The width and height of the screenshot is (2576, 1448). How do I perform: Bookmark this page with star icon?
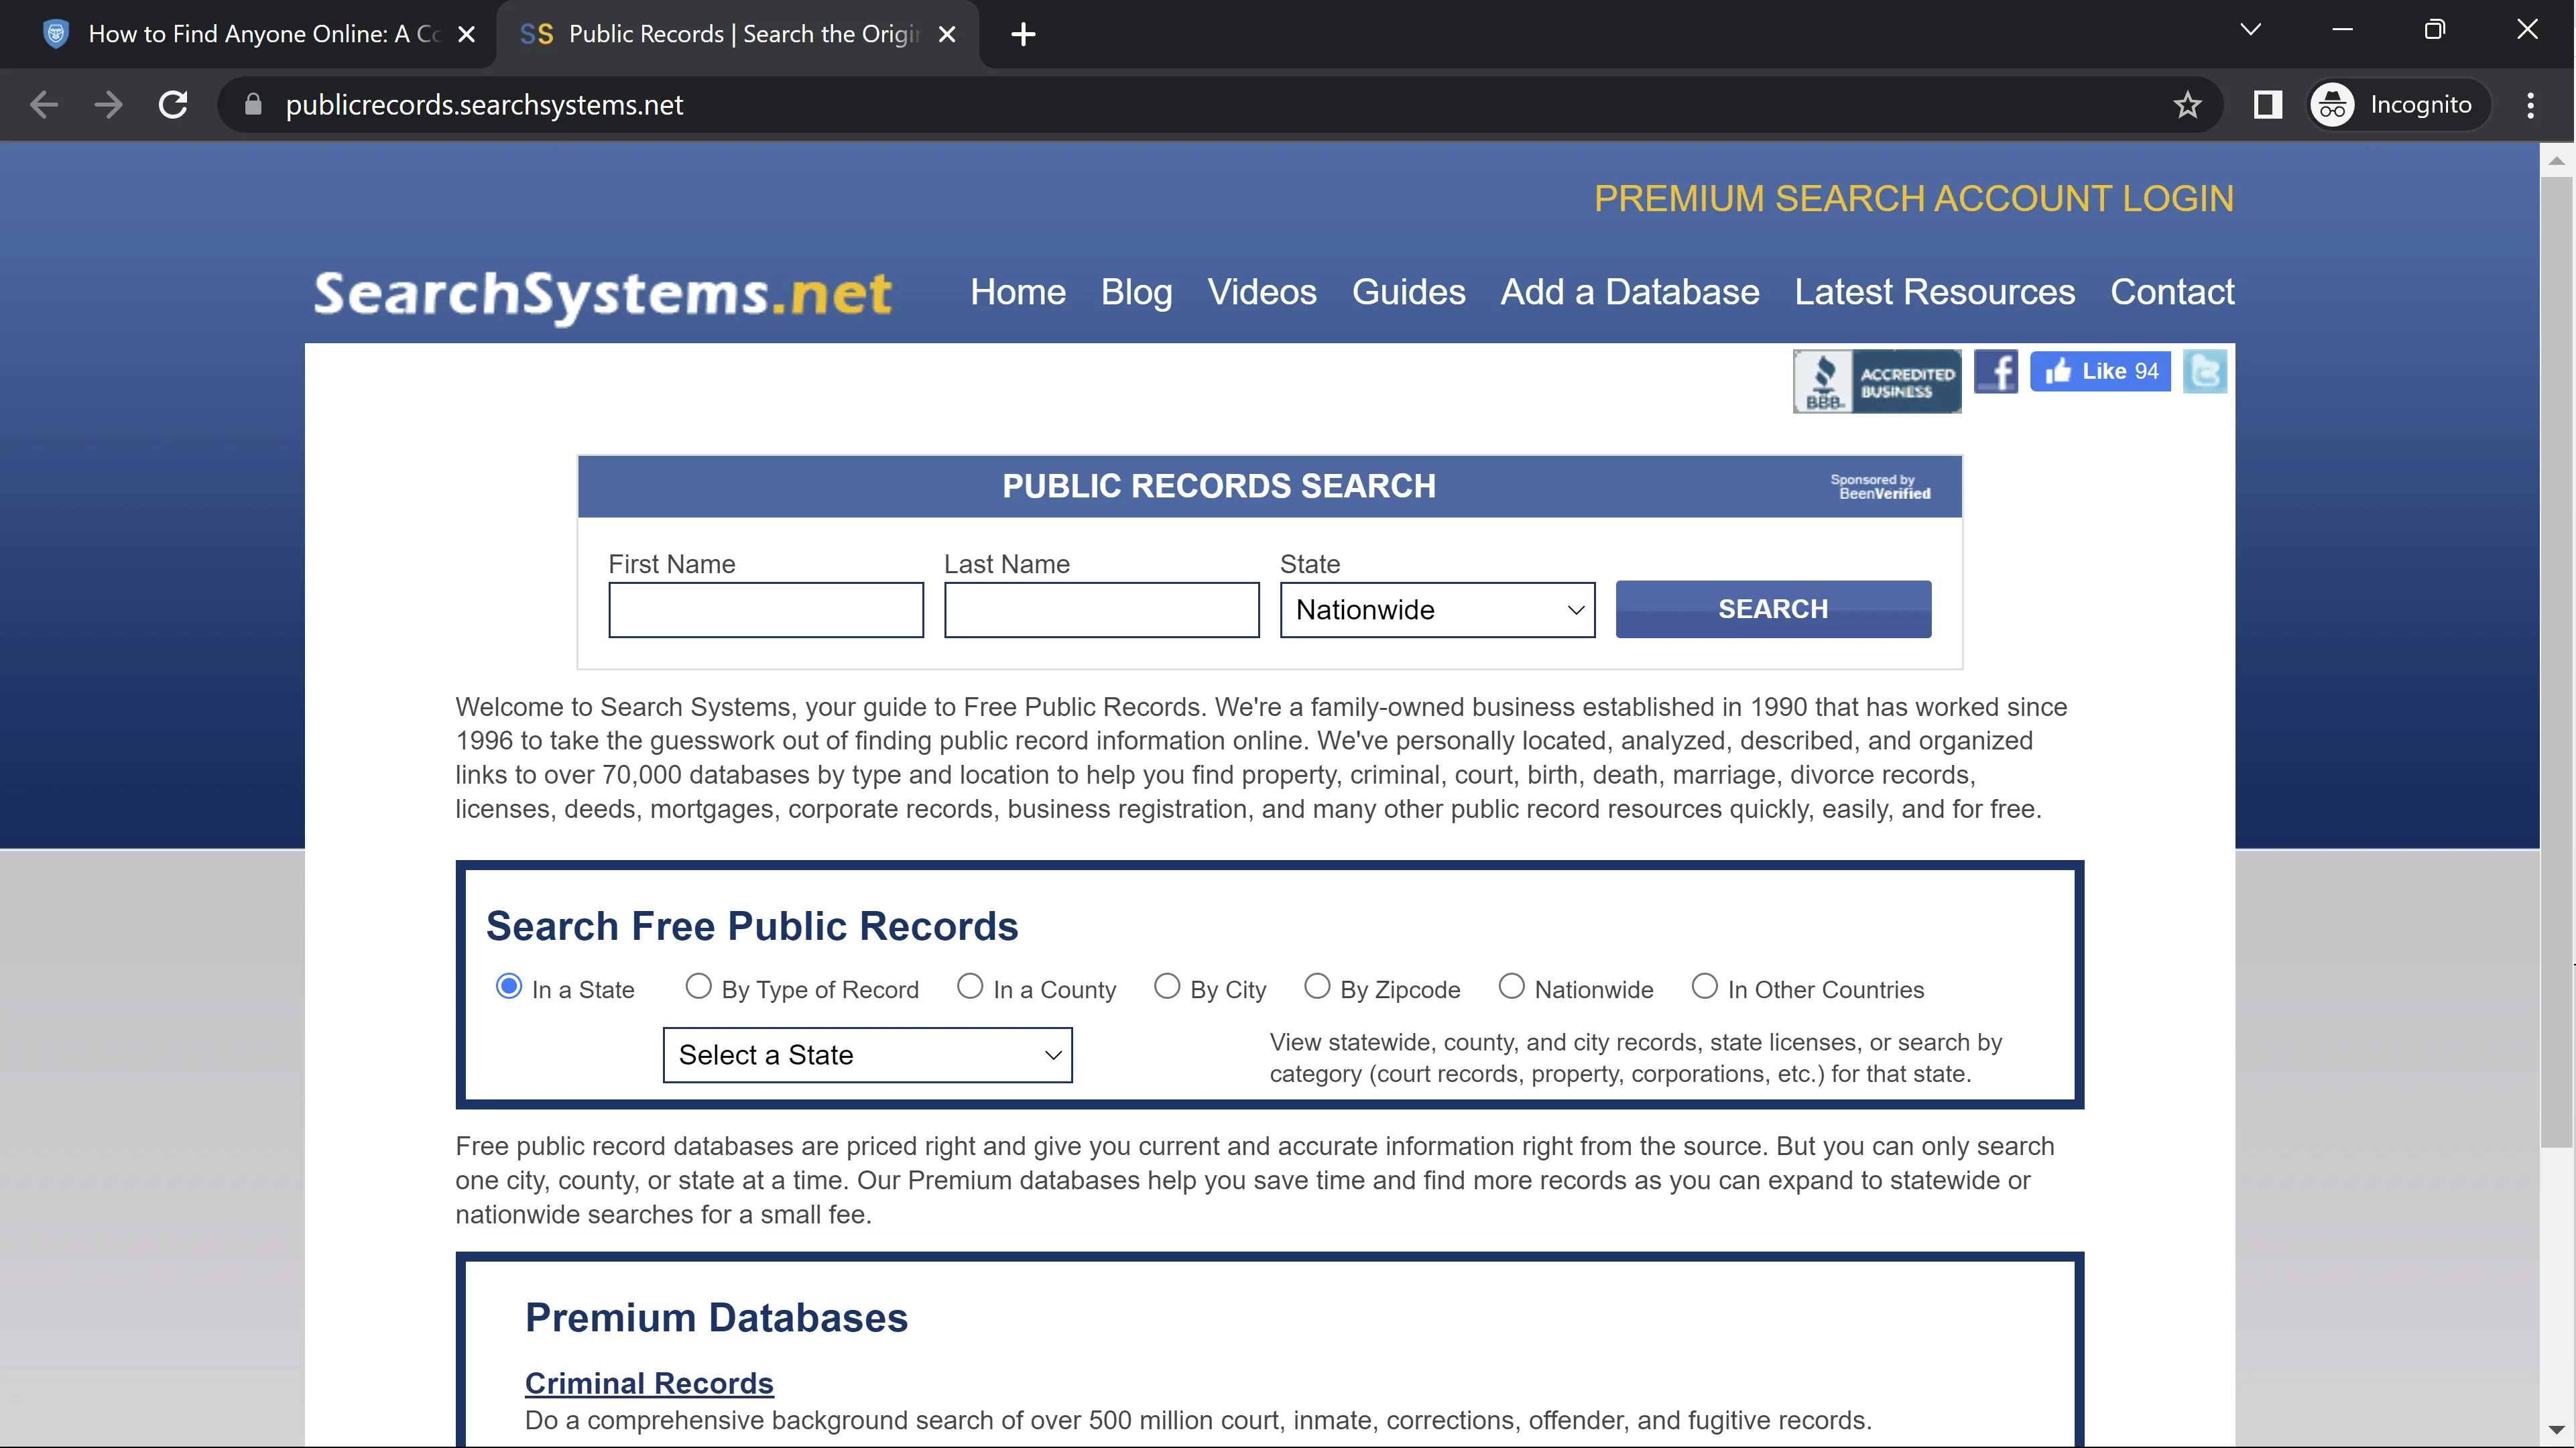(x=2187, y=105)
